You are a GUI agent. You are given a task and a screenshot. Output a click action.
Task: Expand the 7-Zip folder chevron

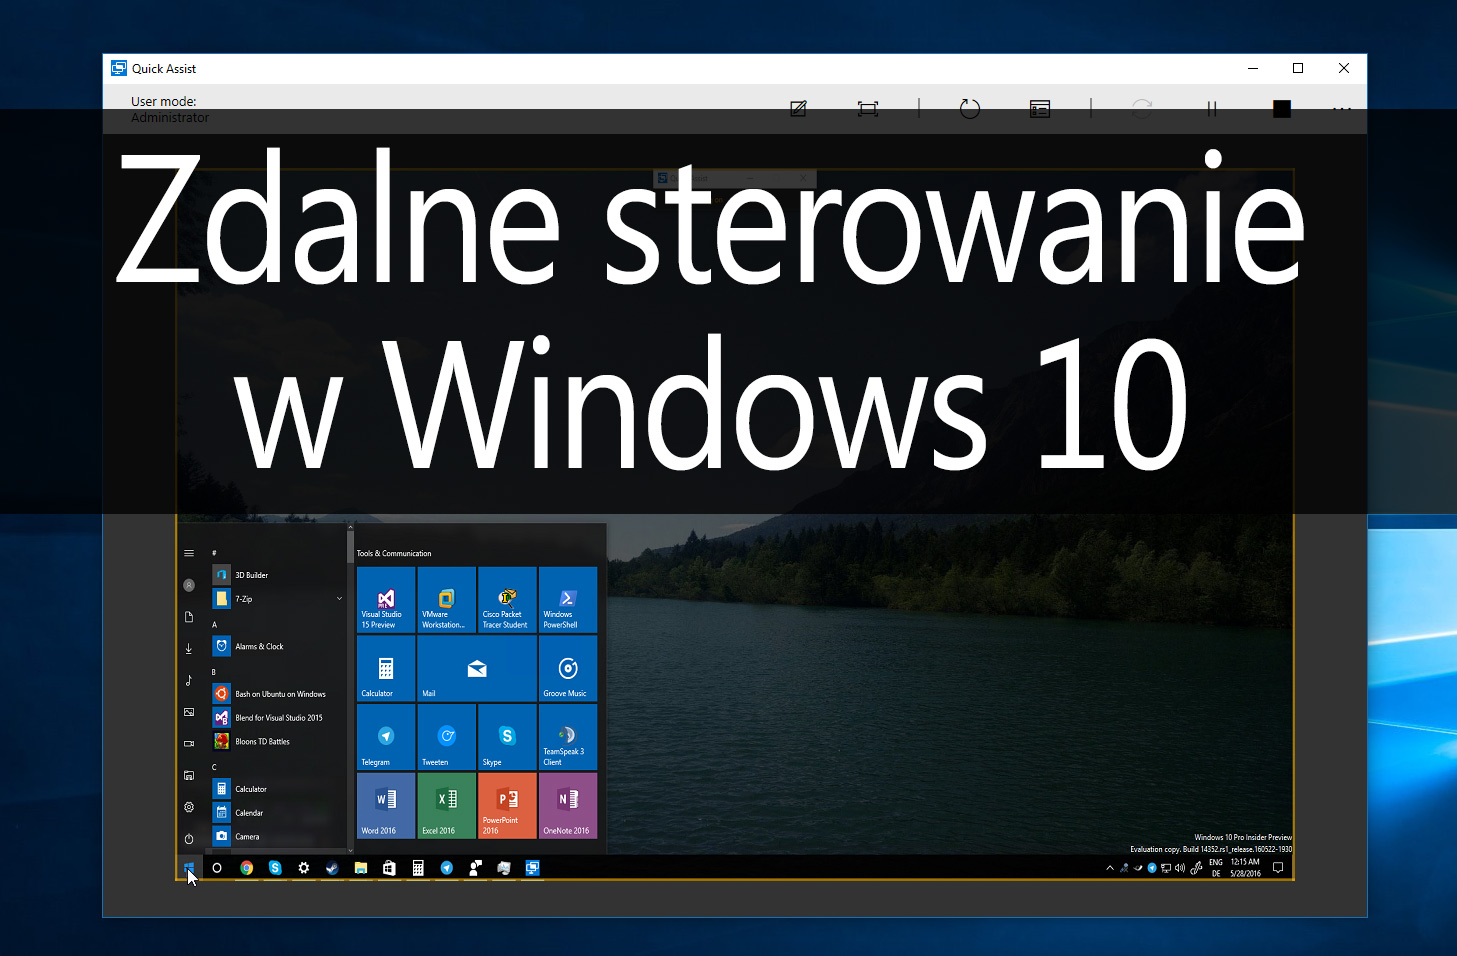(x=339, y=599)
